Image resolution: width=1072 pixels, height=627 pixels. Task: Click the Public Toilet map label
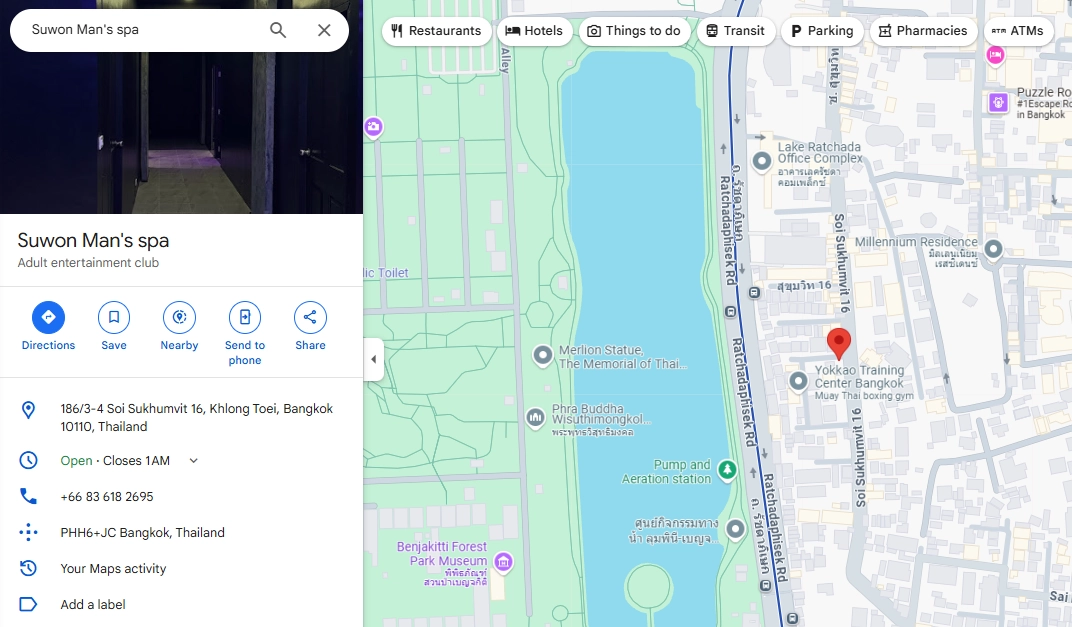(386, 273)
